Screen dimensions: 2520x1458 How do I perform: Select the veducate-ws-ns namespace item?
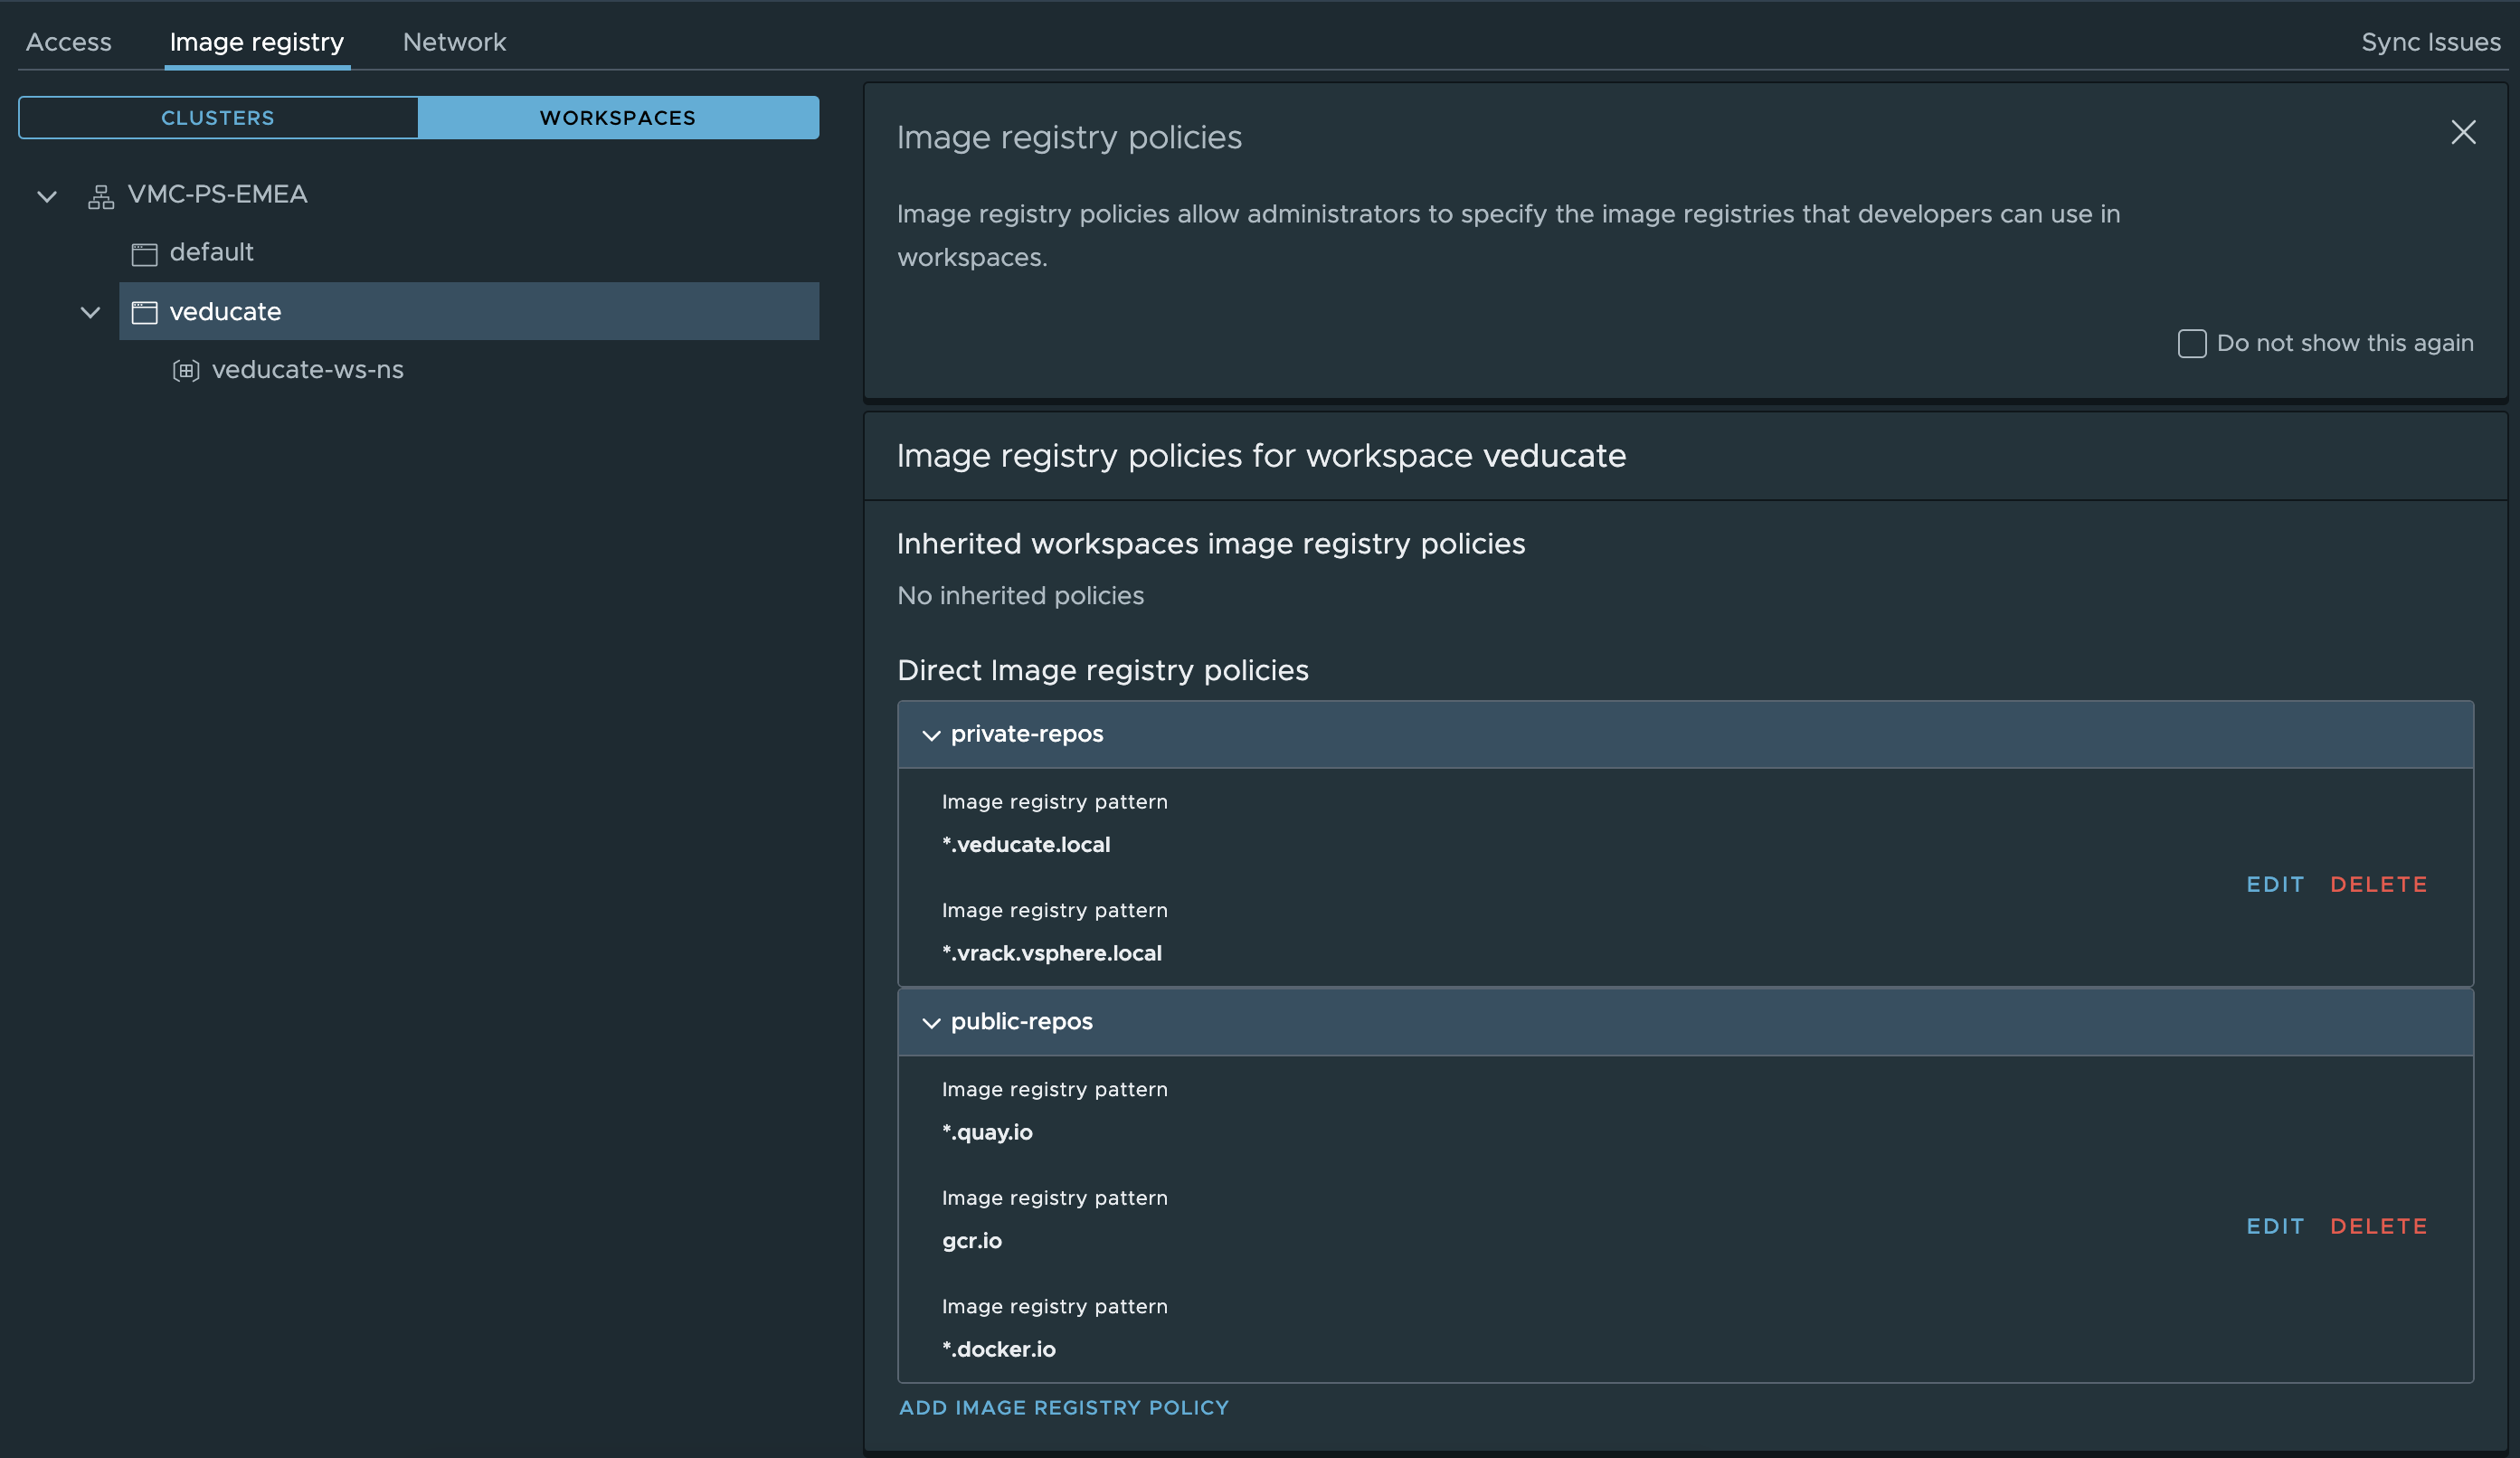pyautogui.click(x=307, y=370)
